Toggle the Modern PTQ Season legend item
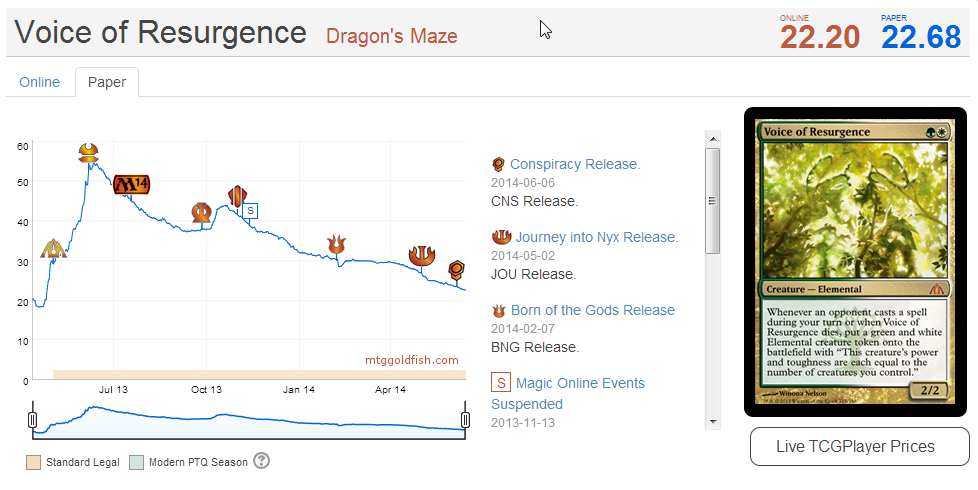Viewport: 978px width, 490px height. click(x=189, y=462)
